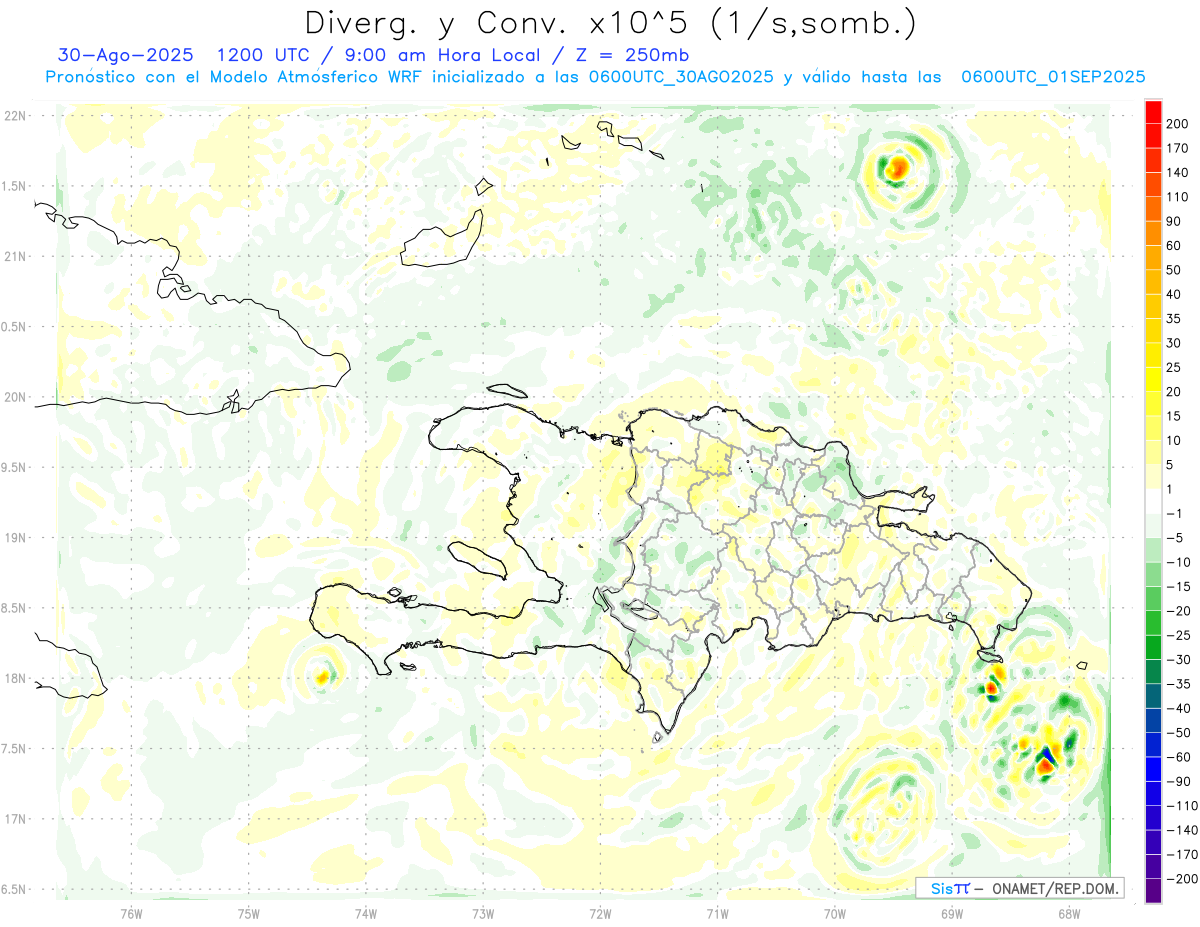Pick the red swatch atop the color scale
1200x927 pixels.
pos(1153,111)
